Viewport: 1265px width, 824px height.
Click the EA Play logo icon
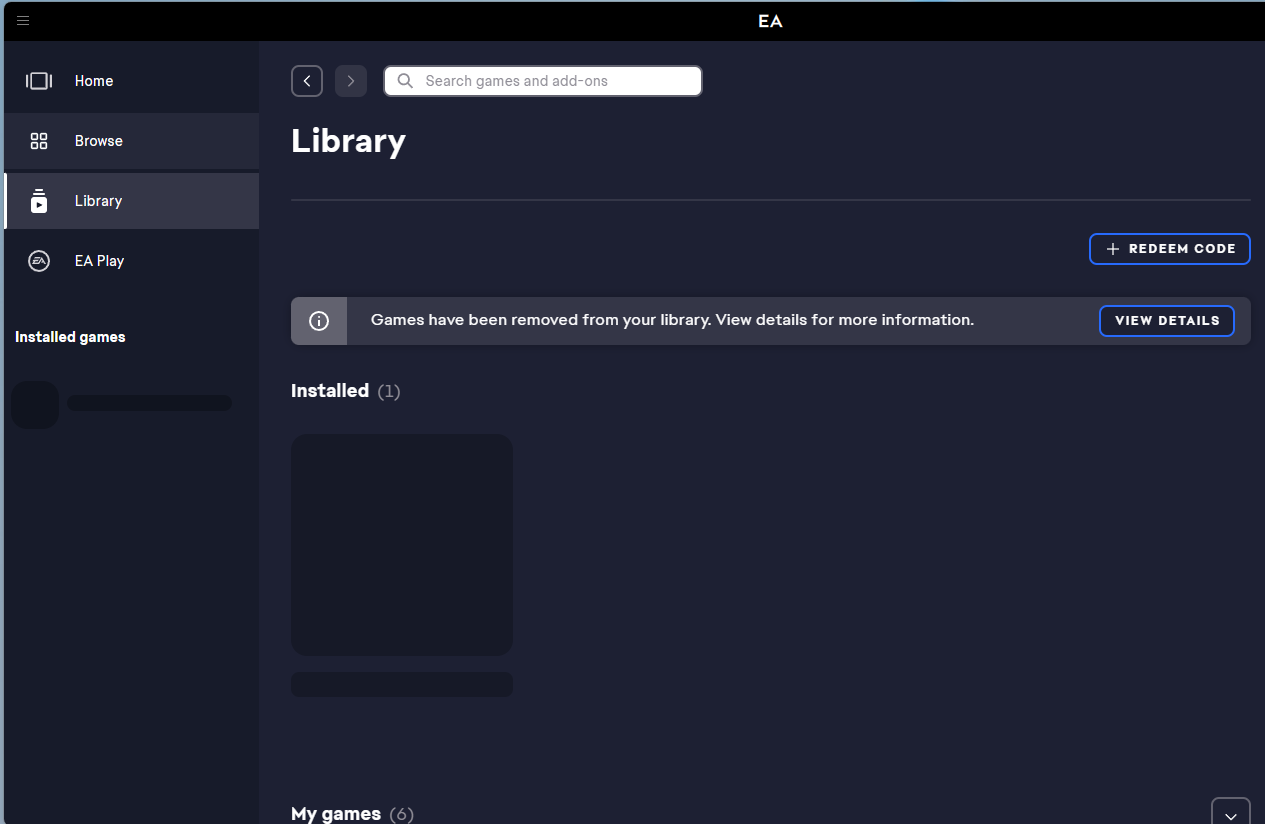(x=39, y=261)
